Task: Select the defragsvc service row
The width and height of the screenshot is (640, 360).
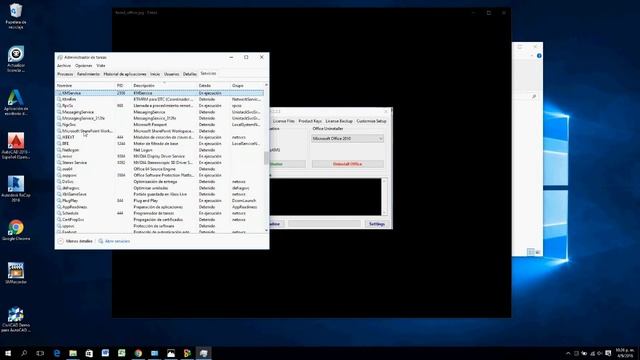Action: click(x=160, y=188)
